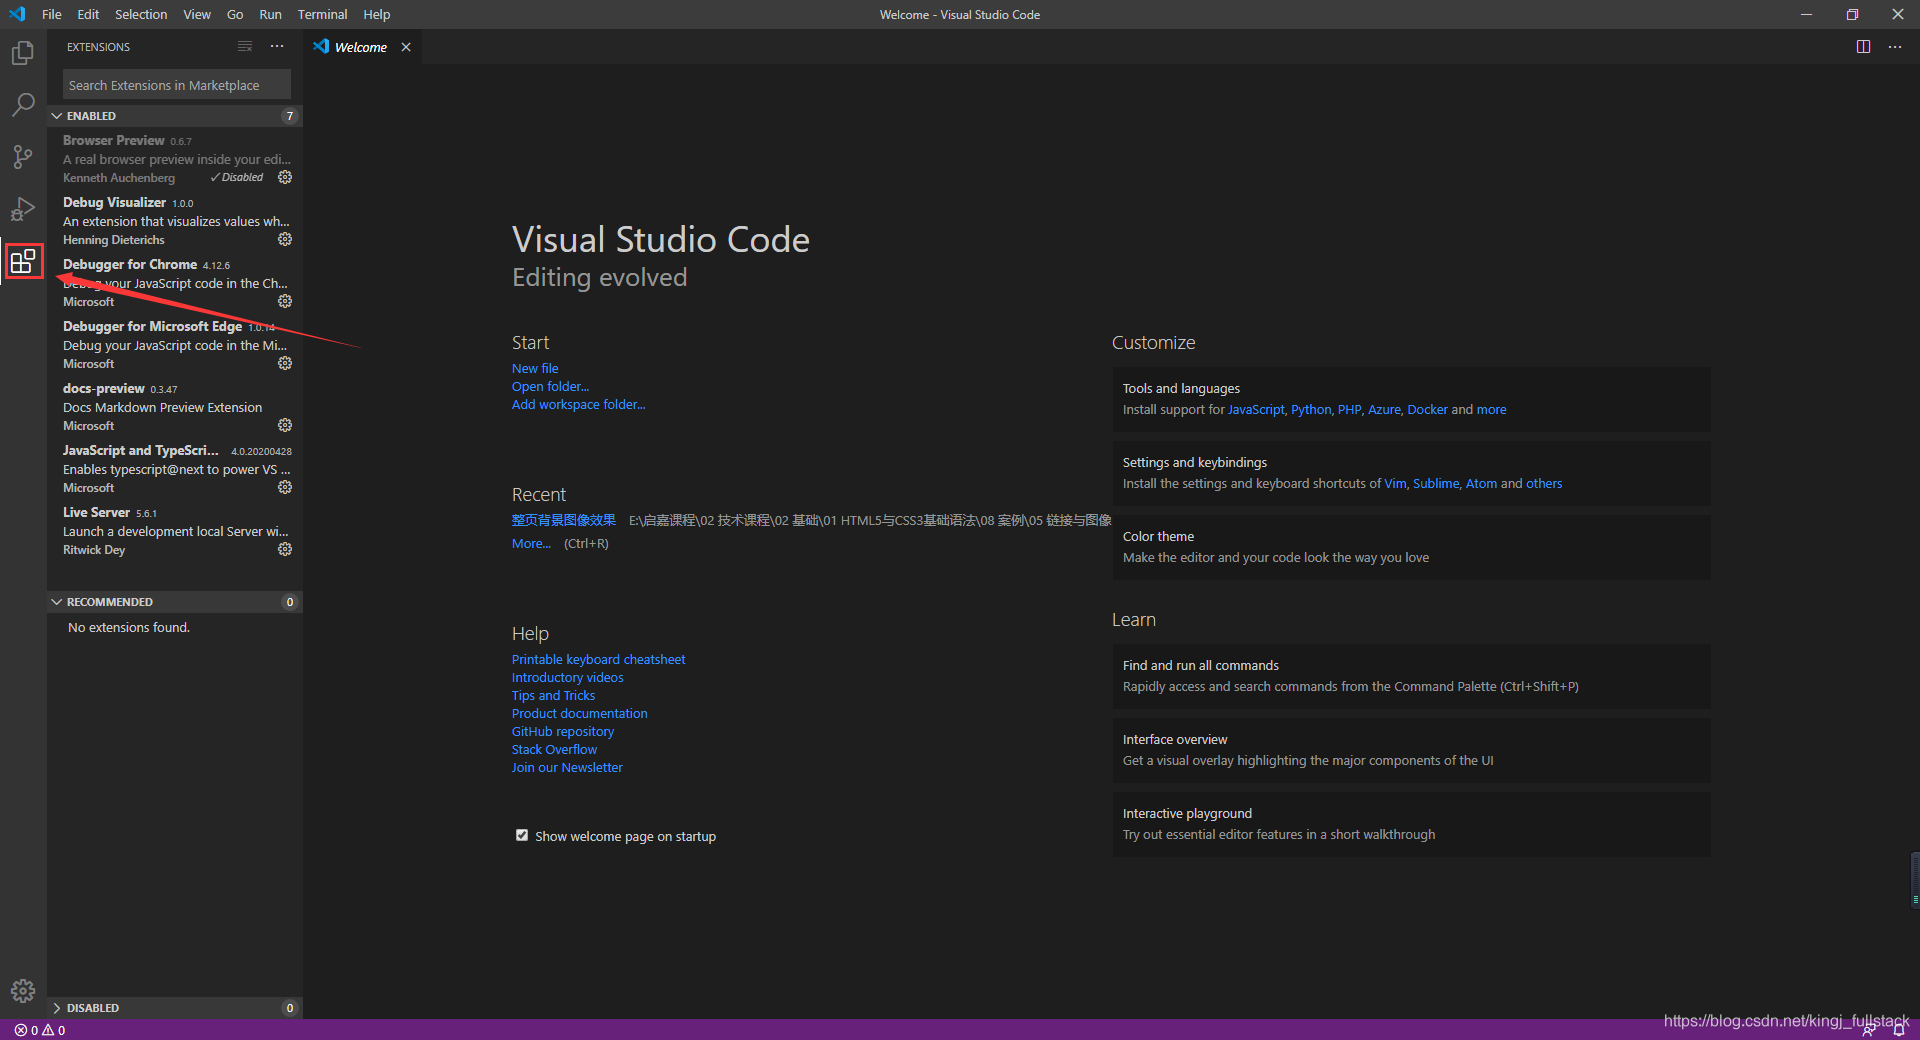Open the Debug Visualizer extension gear menu
1920x1040 pixels.
(285, 239)
